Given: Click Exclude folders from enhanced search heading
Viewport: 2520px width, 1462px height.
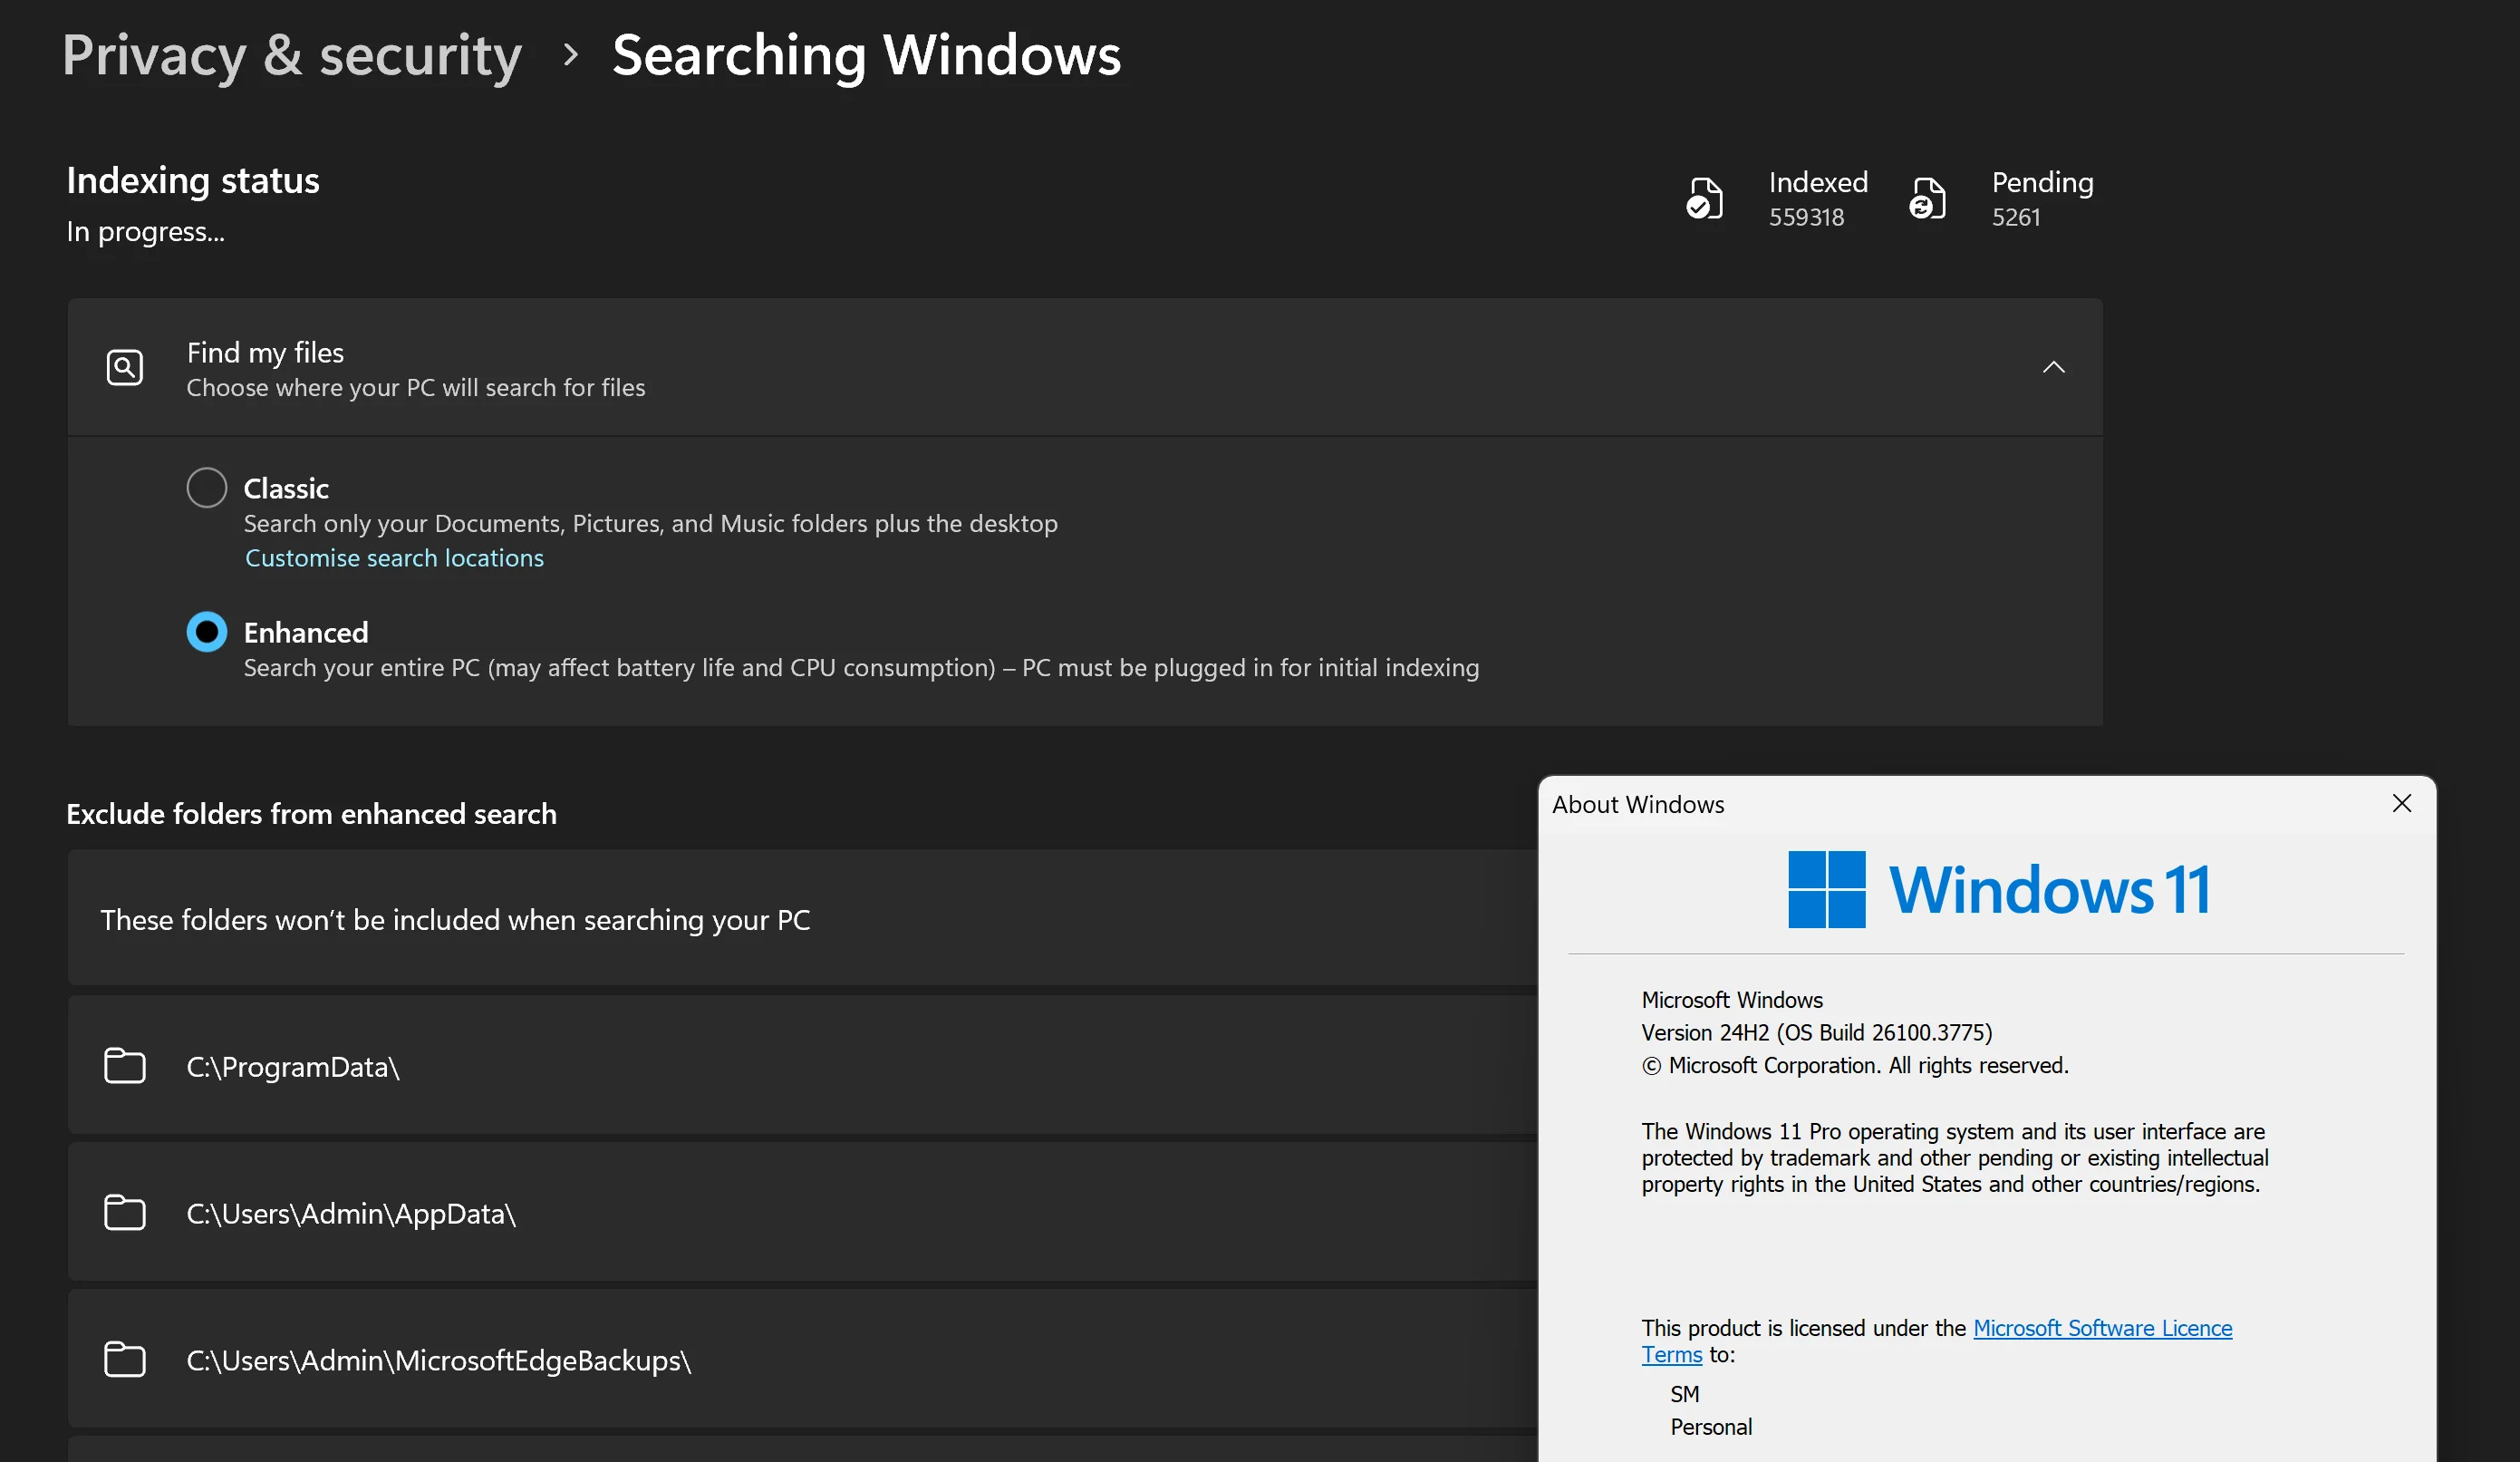Looking at the screenshot, I should pos(311,814).
